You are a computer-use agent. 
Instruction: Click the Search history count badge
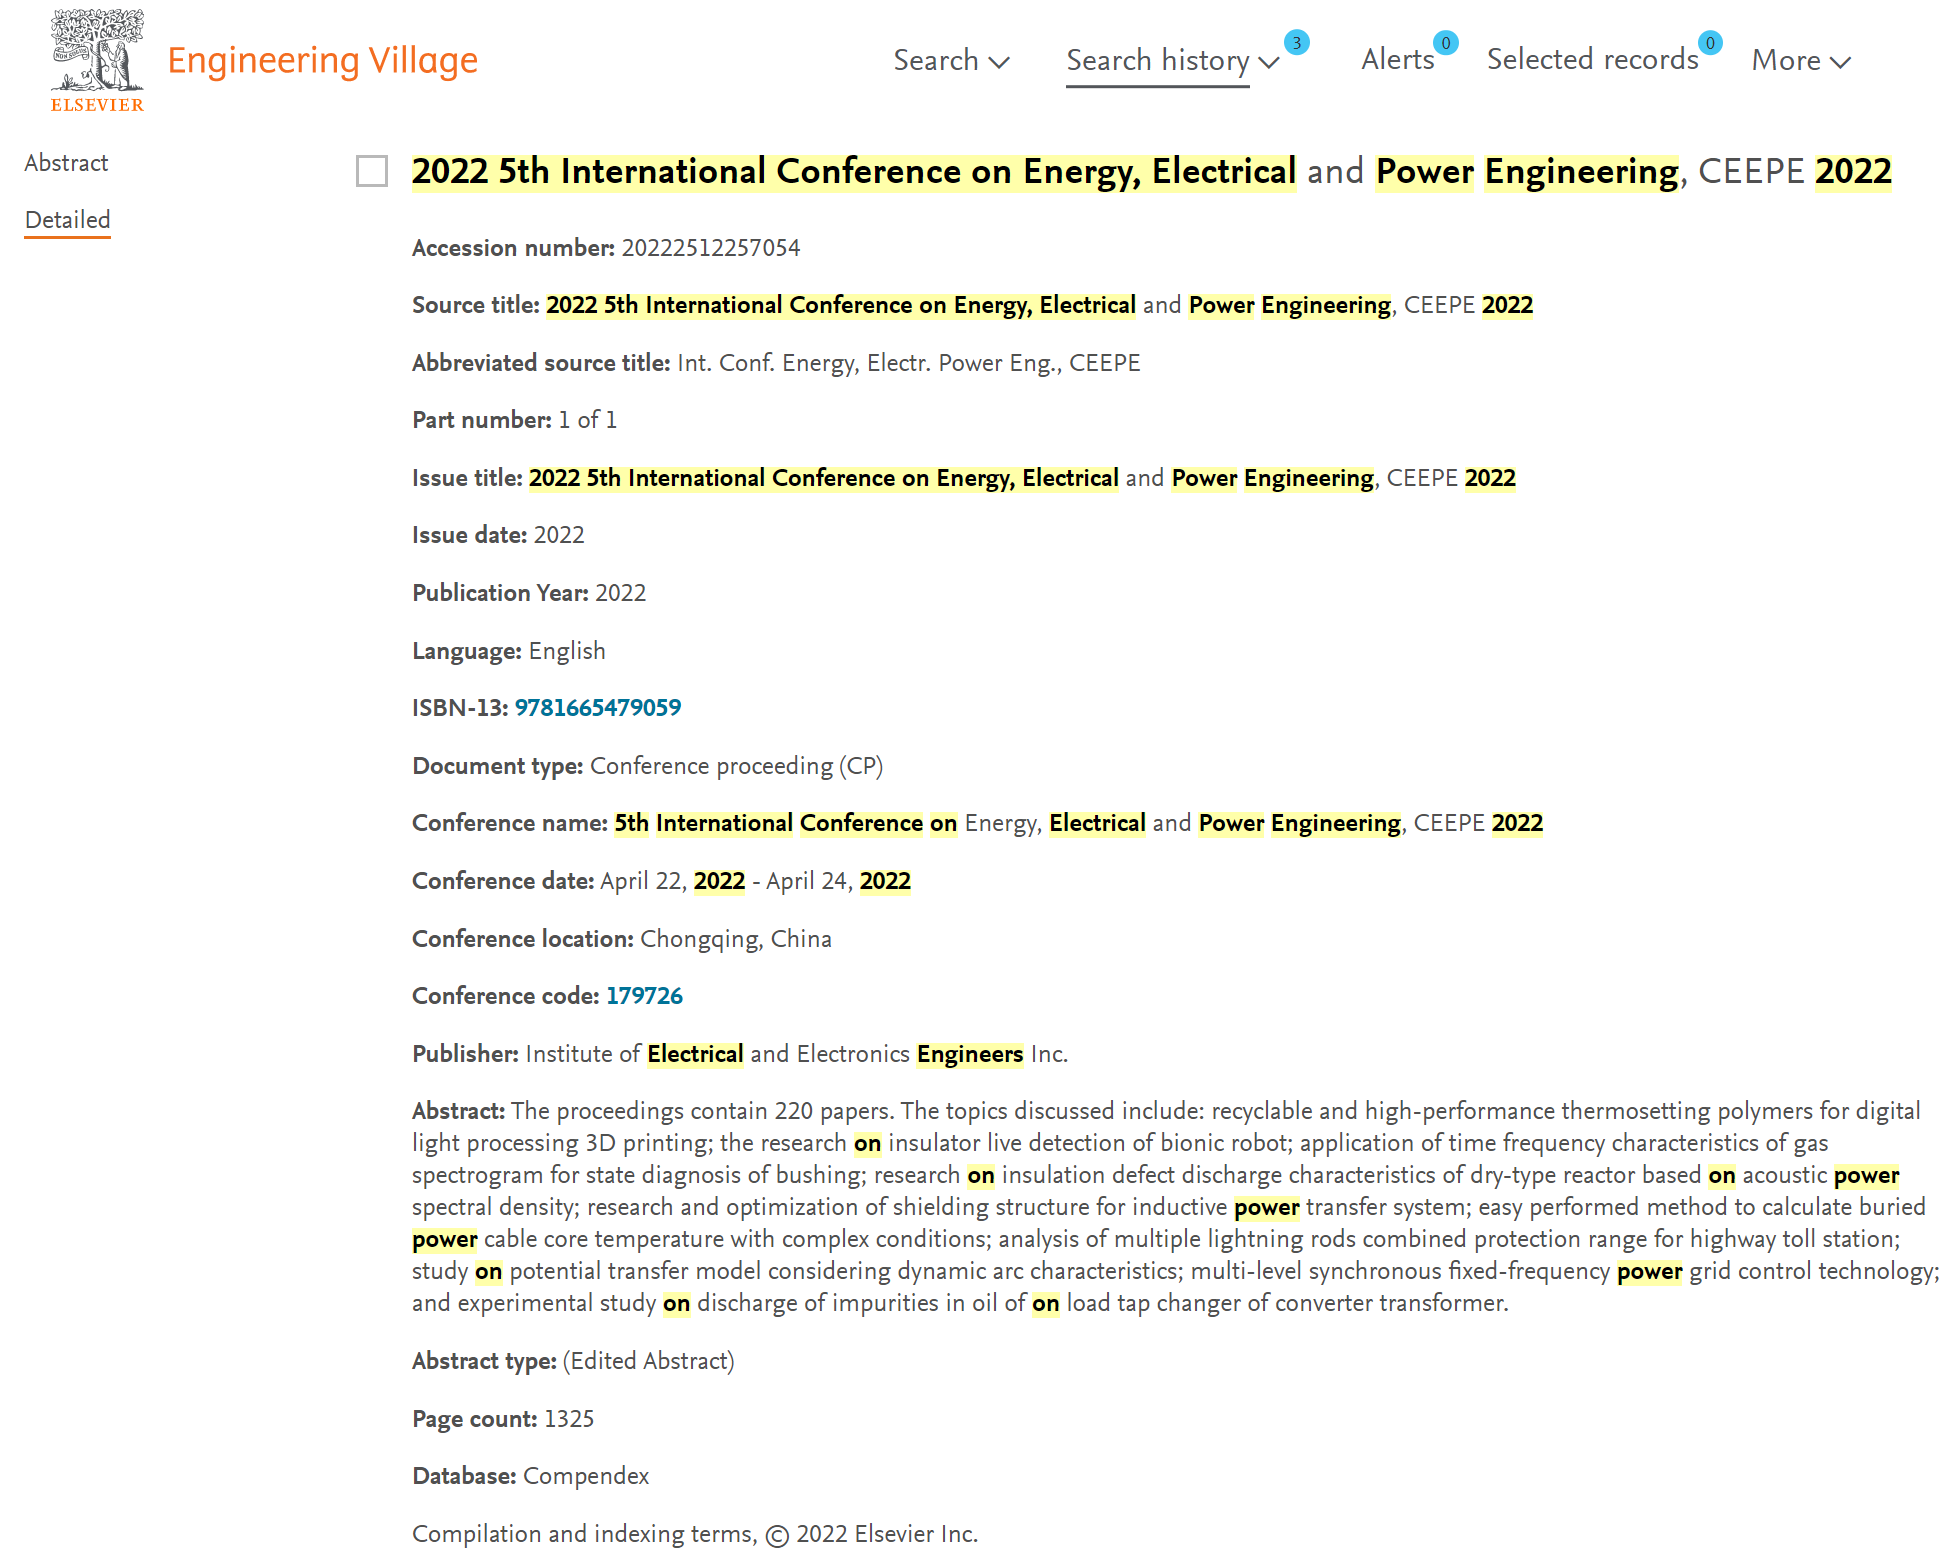pos(1296,42)
